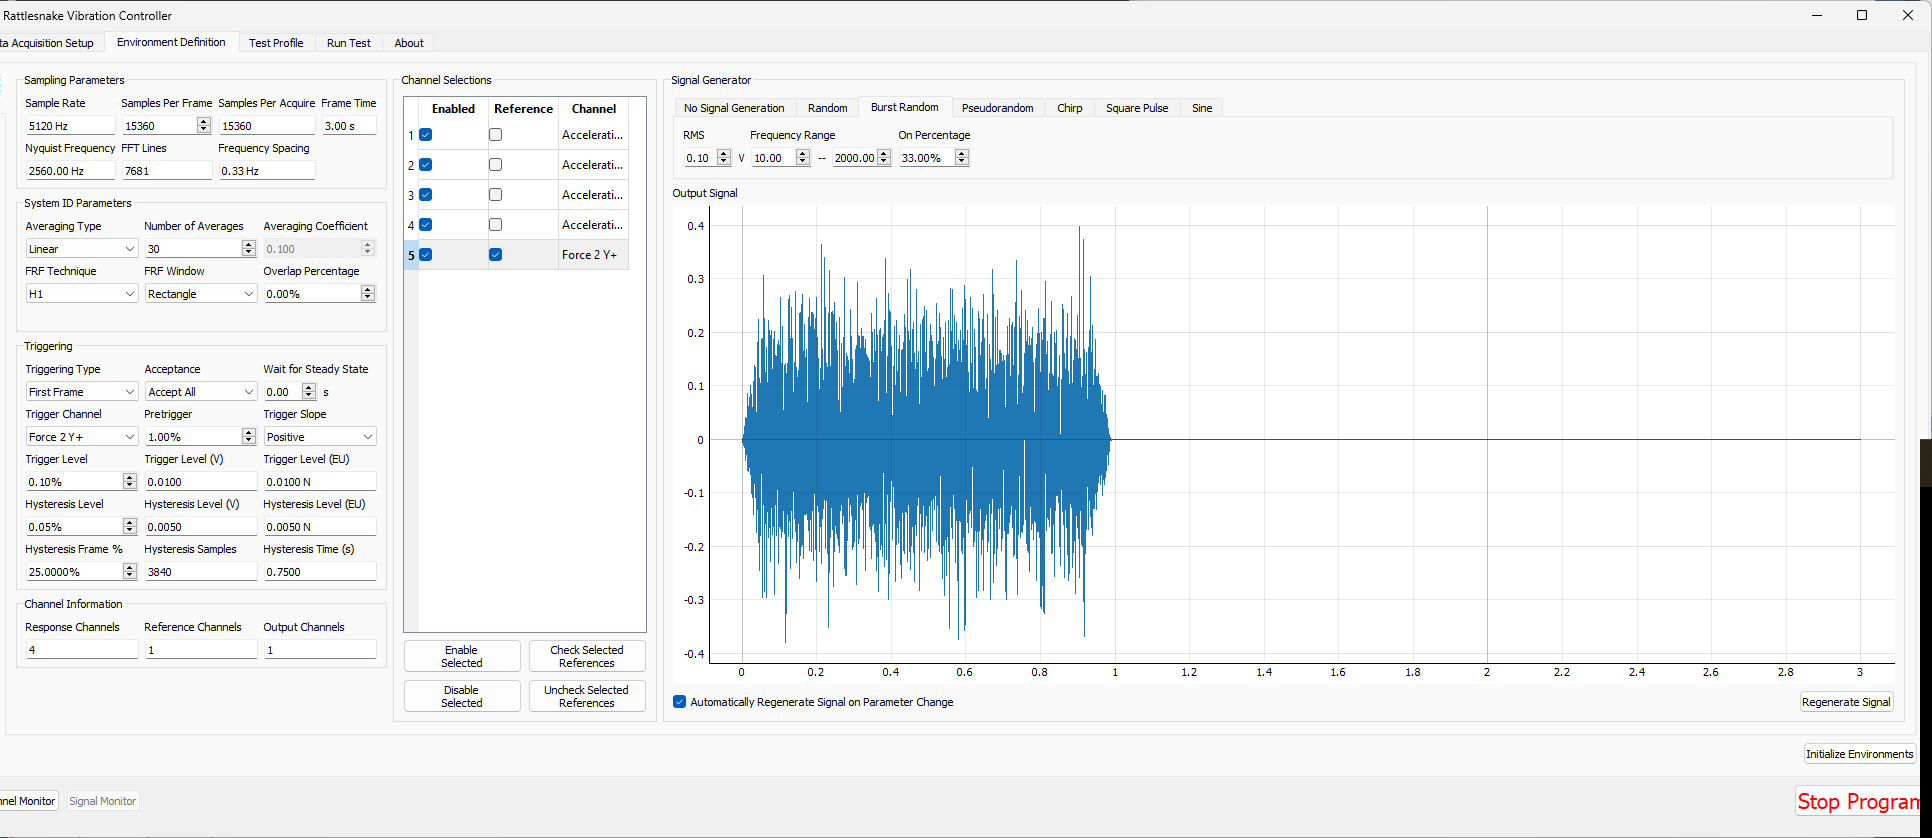Viewport: 1932px width, 838px height.
Task: Uncheck Reference for Force 2 Y+ channel
Action: tap(495, 255)
